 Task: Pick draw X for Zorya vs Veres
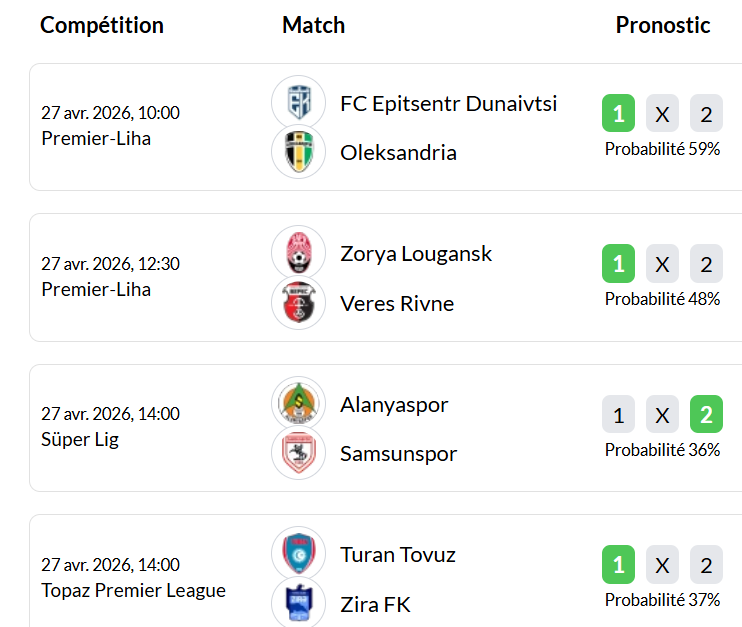(x=662, y=264)
